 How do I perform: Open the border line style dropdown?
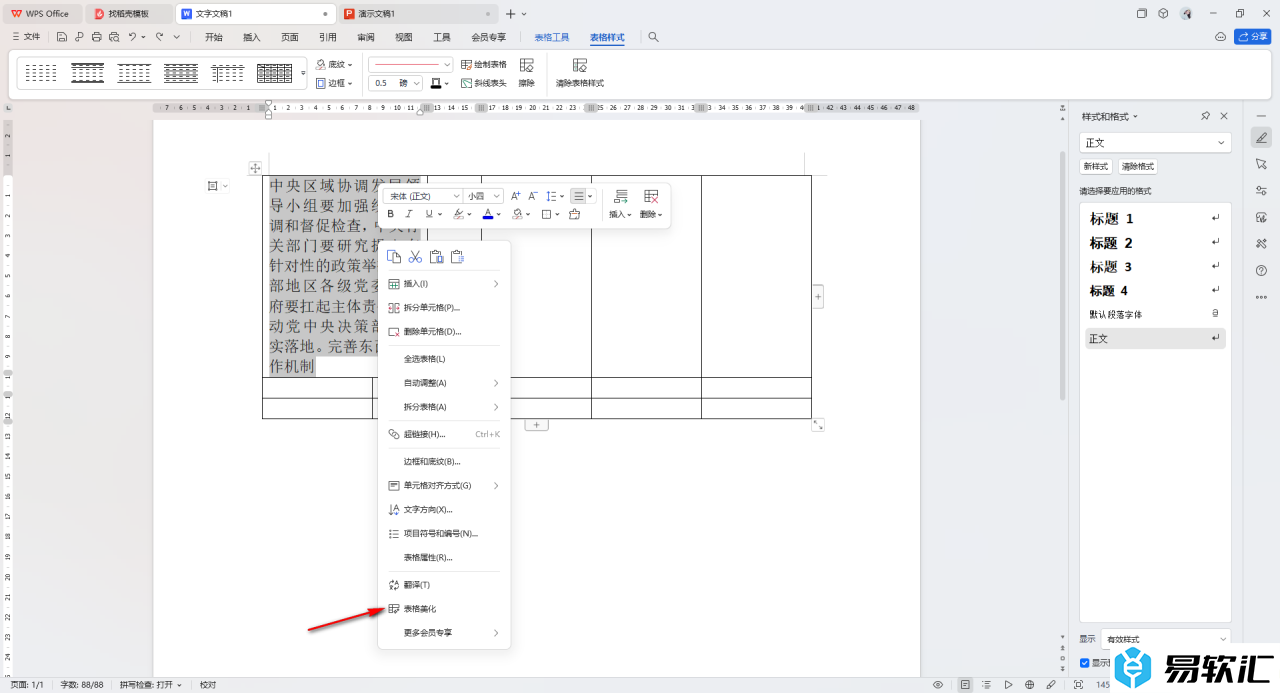410,64
